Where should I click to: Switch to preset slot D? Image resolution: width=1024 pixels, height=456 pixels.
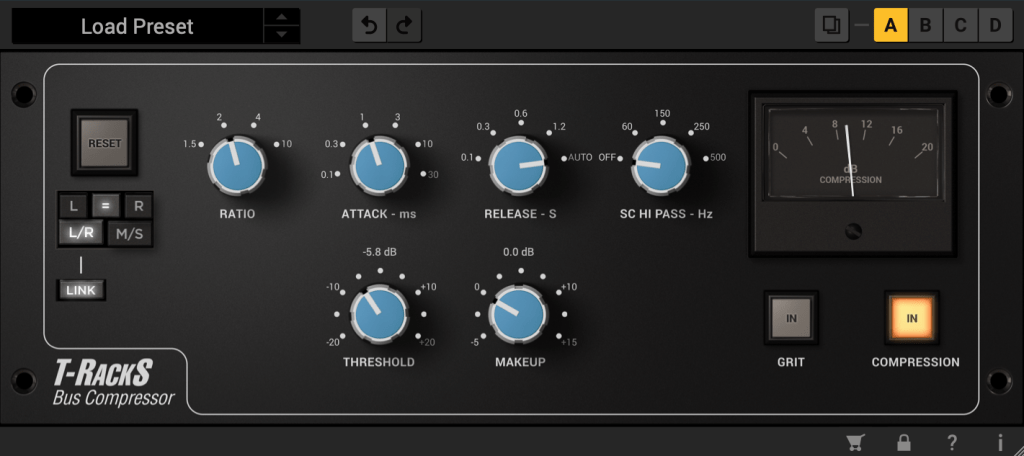tap(995, 25)
